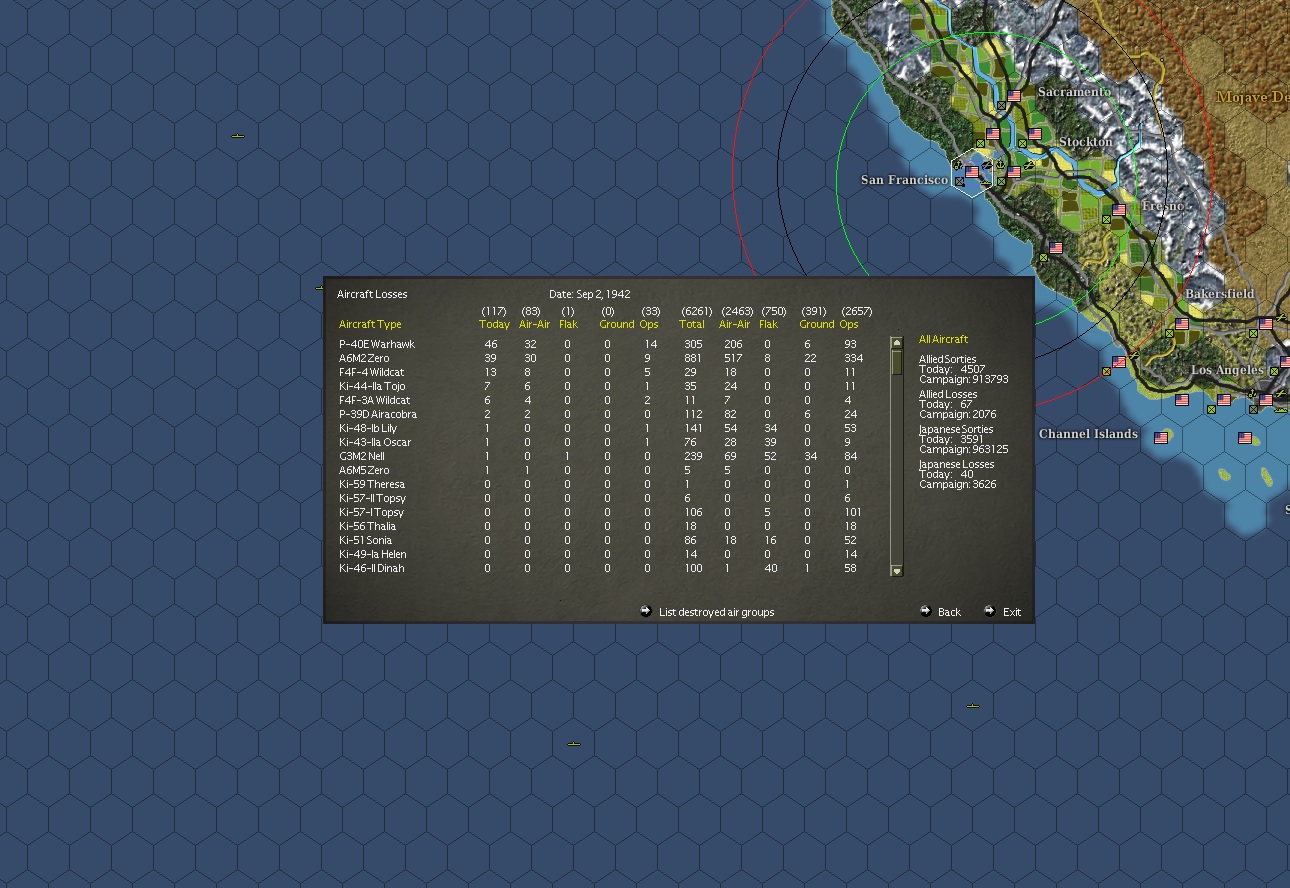Open the list of destroyed air groups
The image size is (1290, 888).
point(718,611)
